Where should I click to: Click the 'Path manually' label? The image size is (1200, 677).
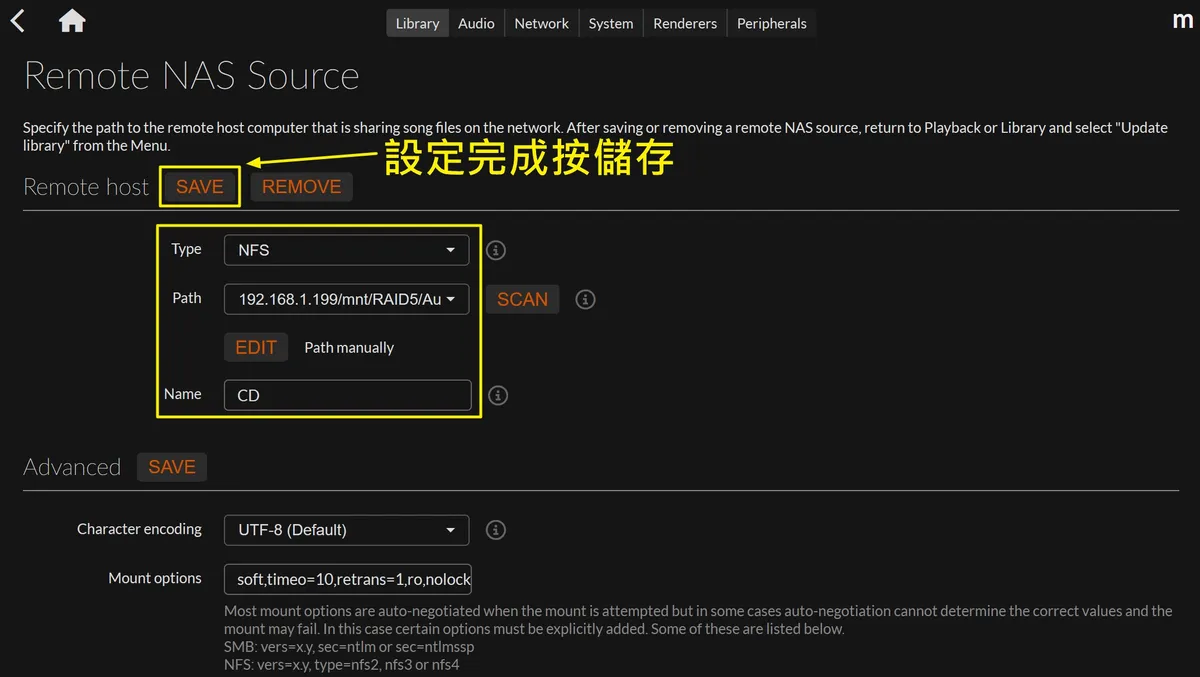[x=349, y=348]
